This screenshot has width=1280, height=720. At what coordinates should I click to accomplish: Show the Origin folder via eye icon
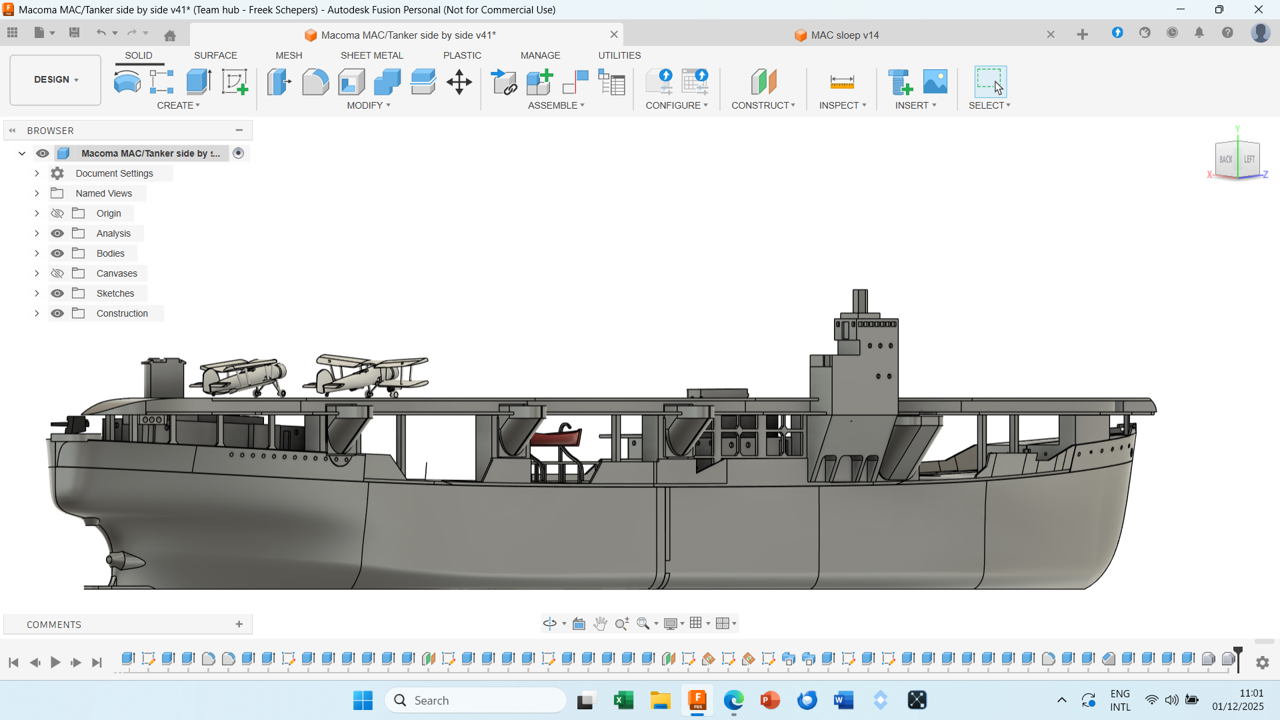pos(57,213)
